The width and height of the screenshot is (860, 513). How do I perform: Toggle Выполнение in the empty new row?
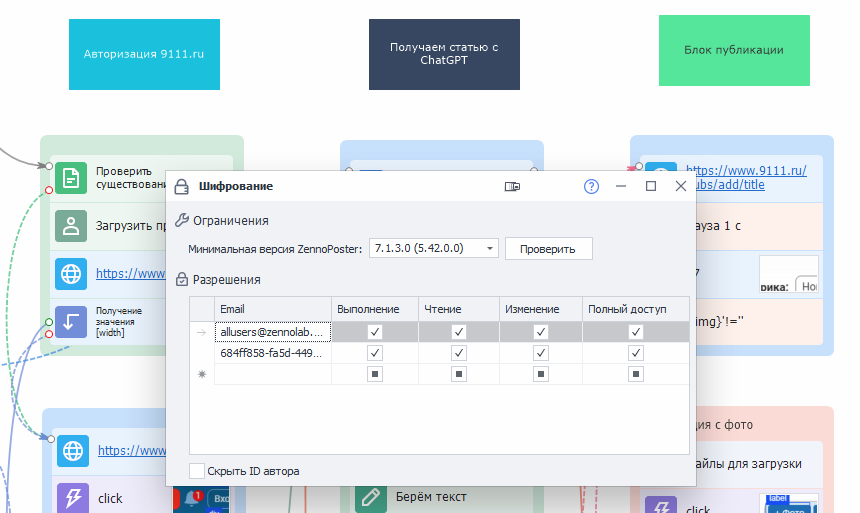tap(375, 374)
